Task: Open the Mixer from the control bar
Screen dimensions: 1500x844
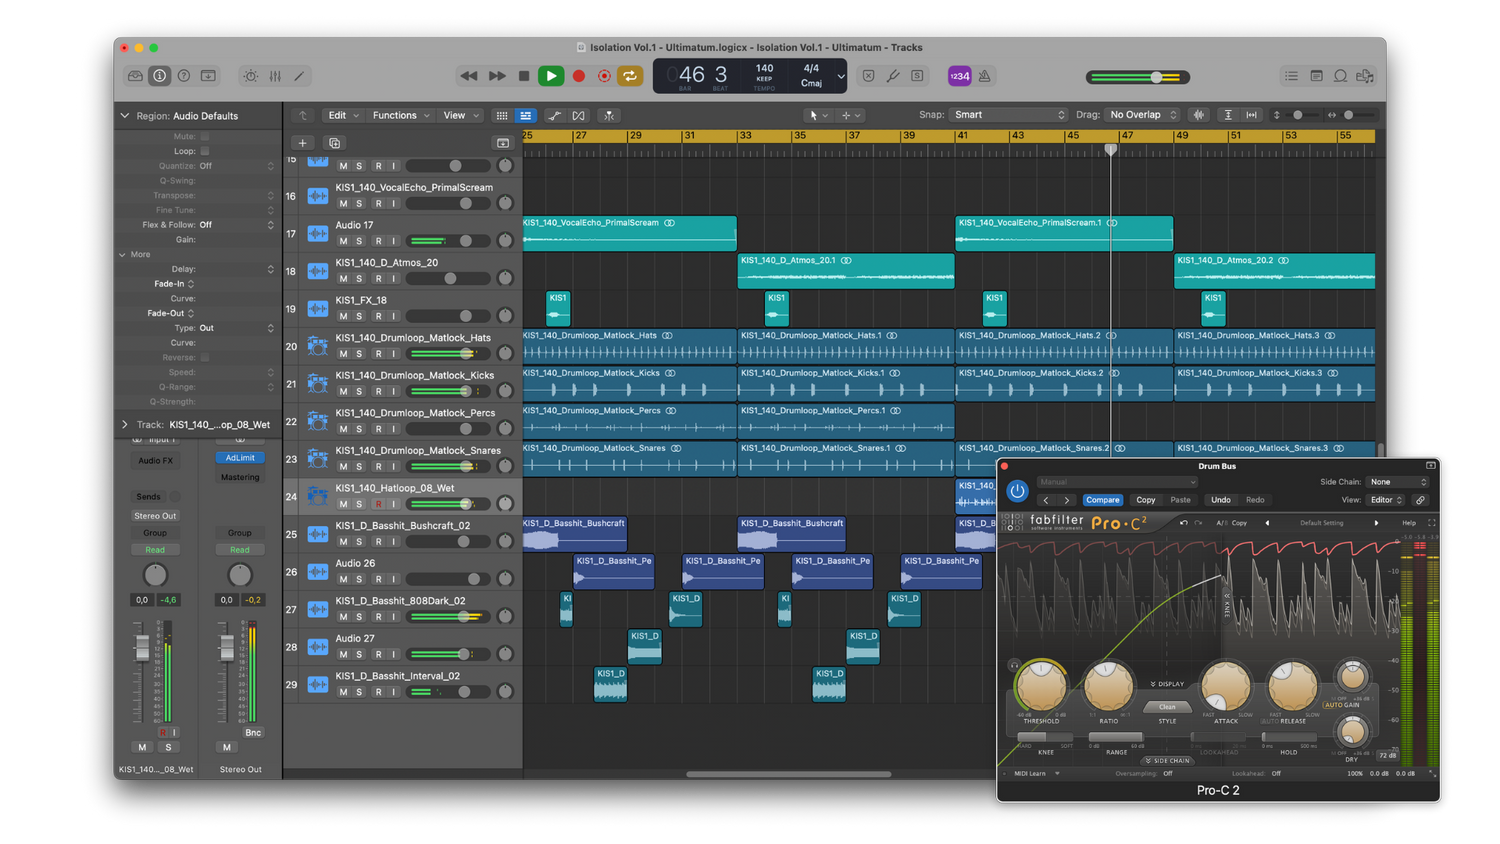Action: point(275,76)
